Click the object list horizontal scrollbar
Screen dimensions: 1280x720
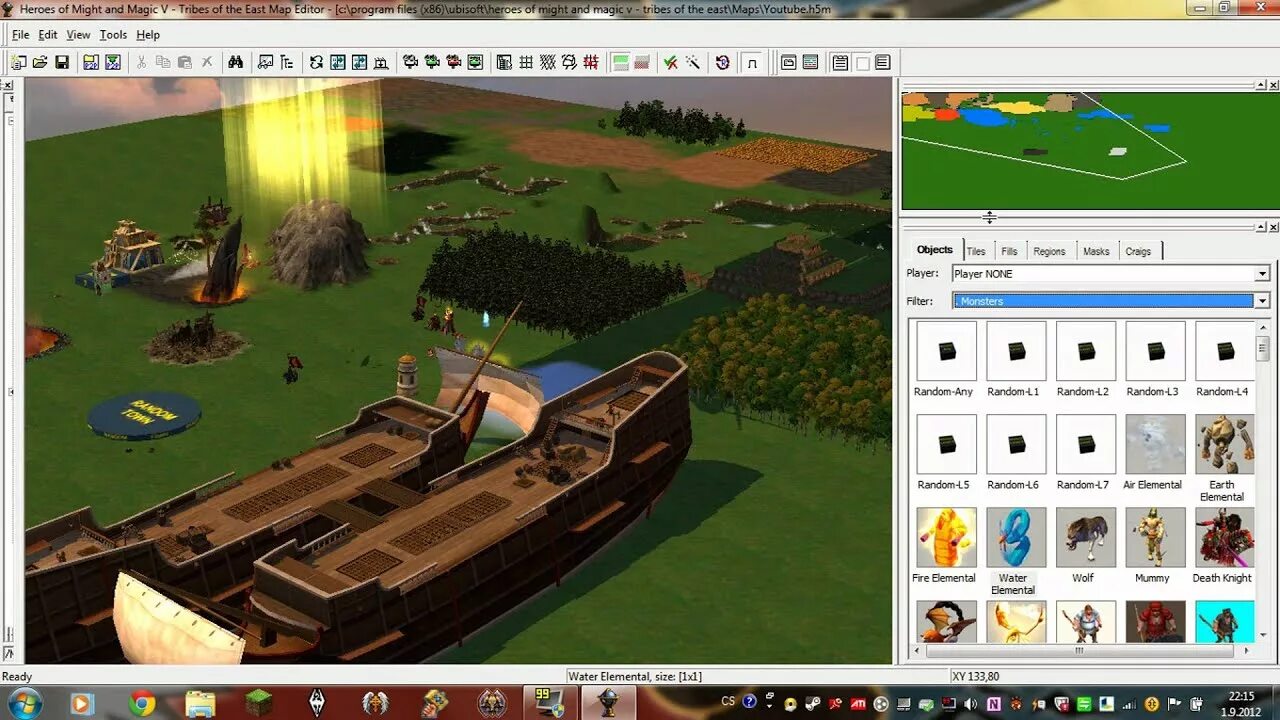pos(1080,650)
